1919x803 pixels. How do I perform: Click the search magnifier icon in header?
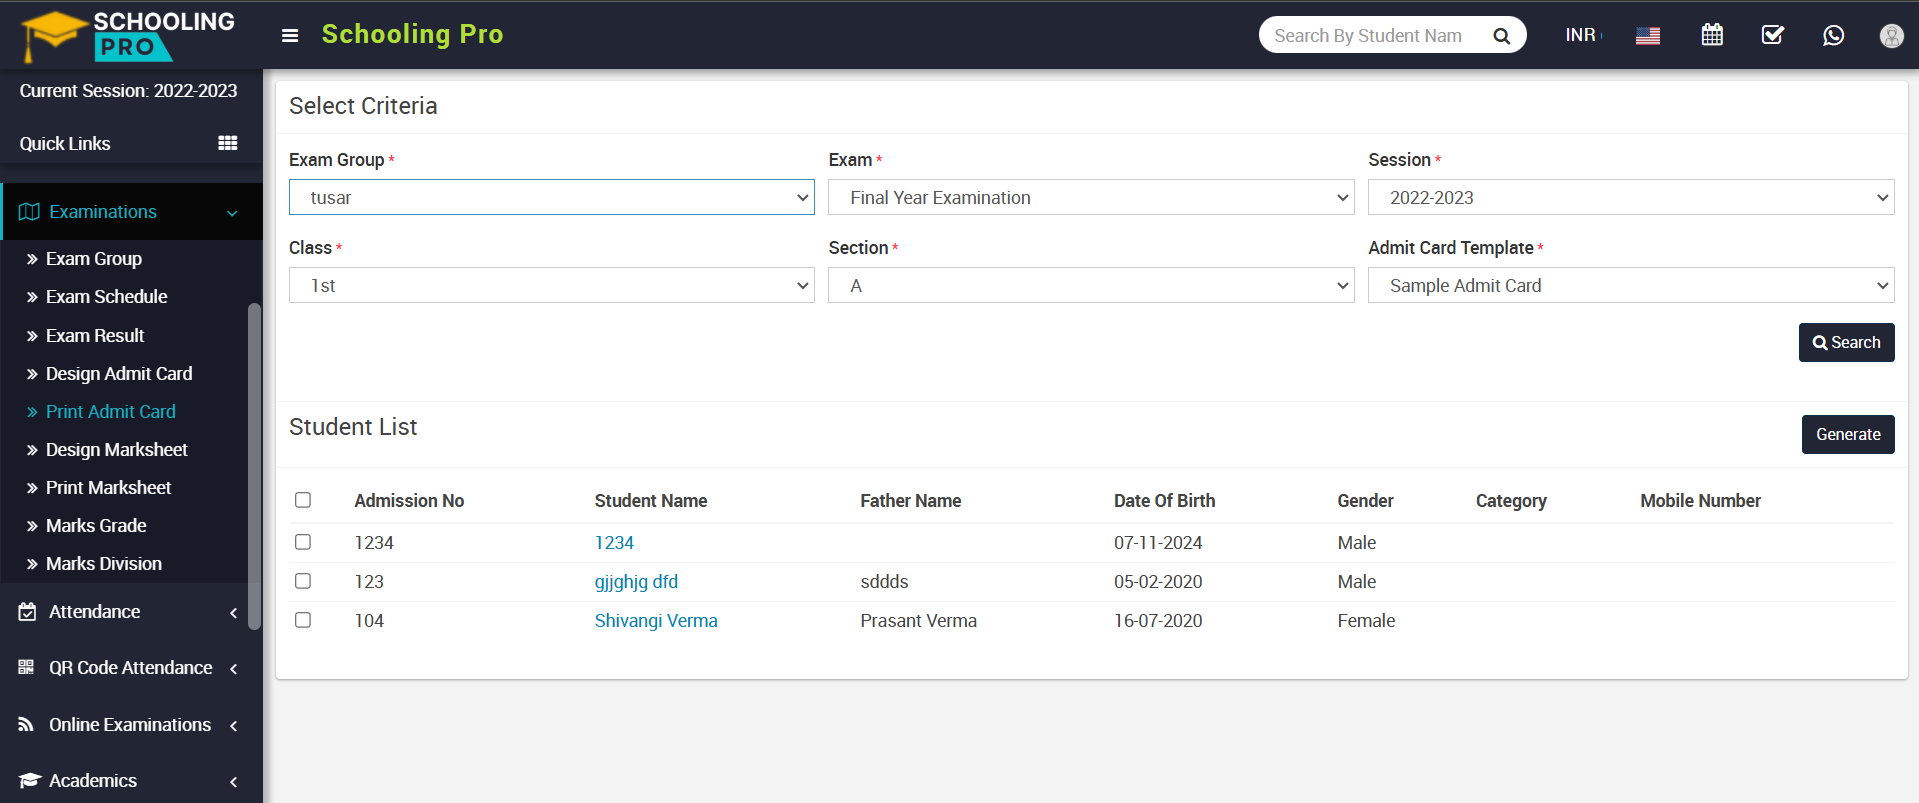coord(1501,36)
